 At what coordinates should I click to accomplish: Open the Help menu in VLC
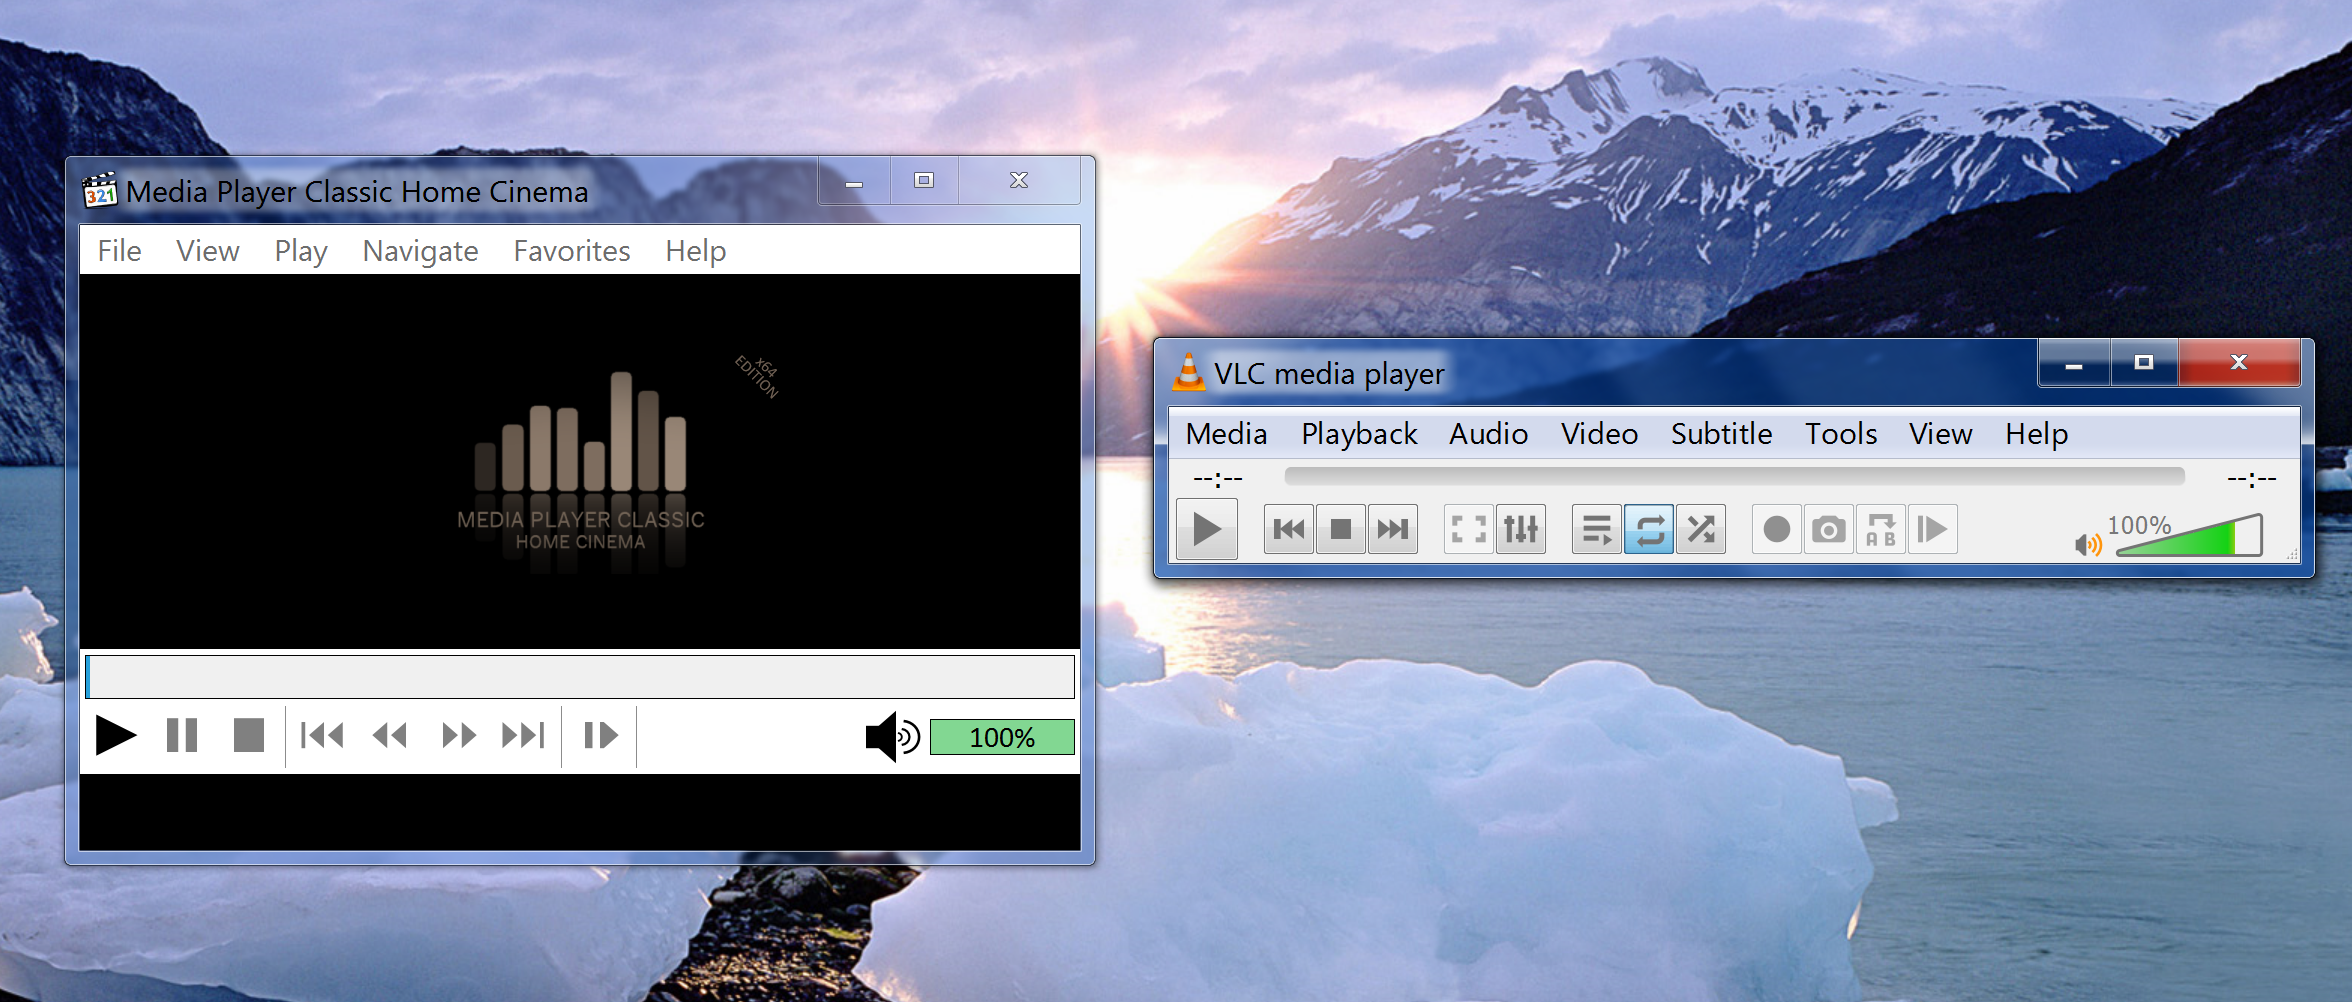2036,434
